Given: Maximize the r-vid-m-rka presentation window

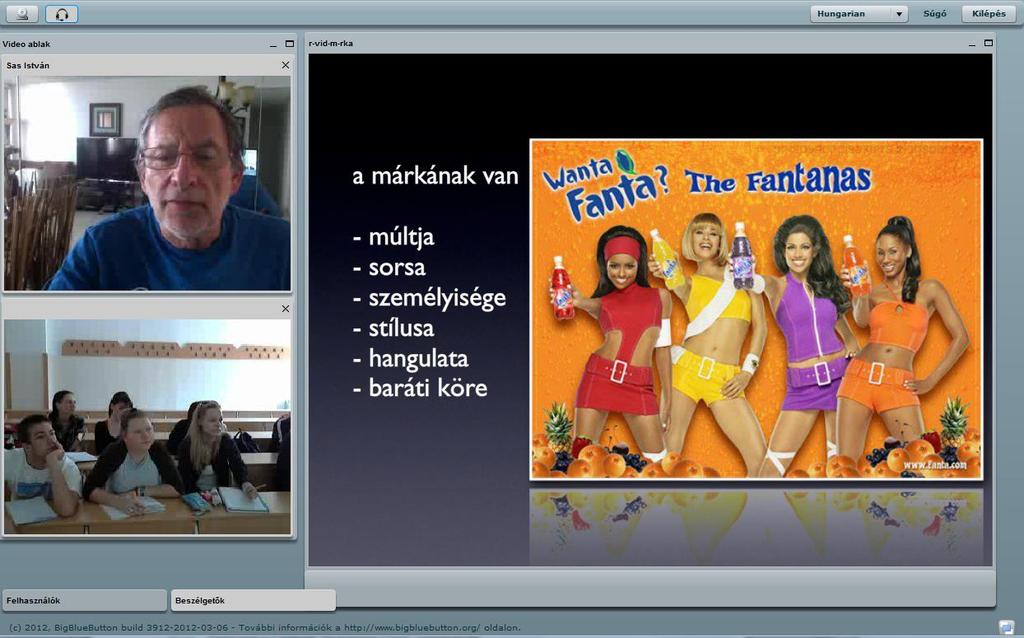Looking at the screenshot, I should coord(989,43).
